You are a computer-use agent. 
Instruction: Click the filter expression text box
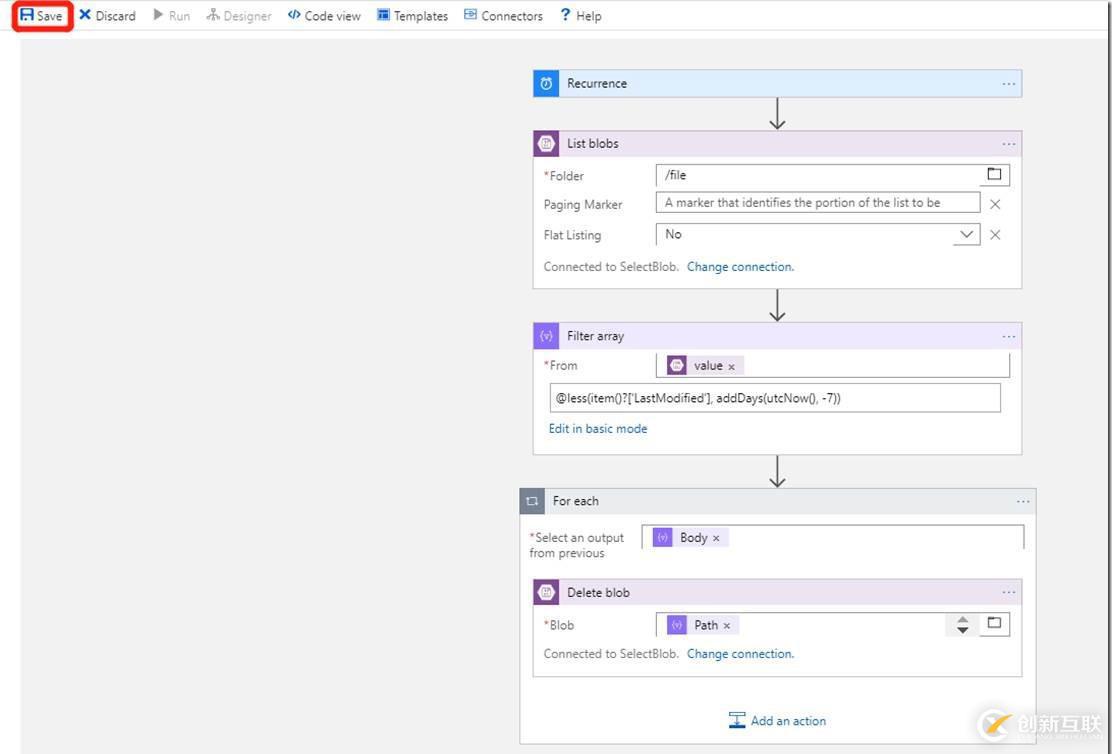click(x=775, y=398)
